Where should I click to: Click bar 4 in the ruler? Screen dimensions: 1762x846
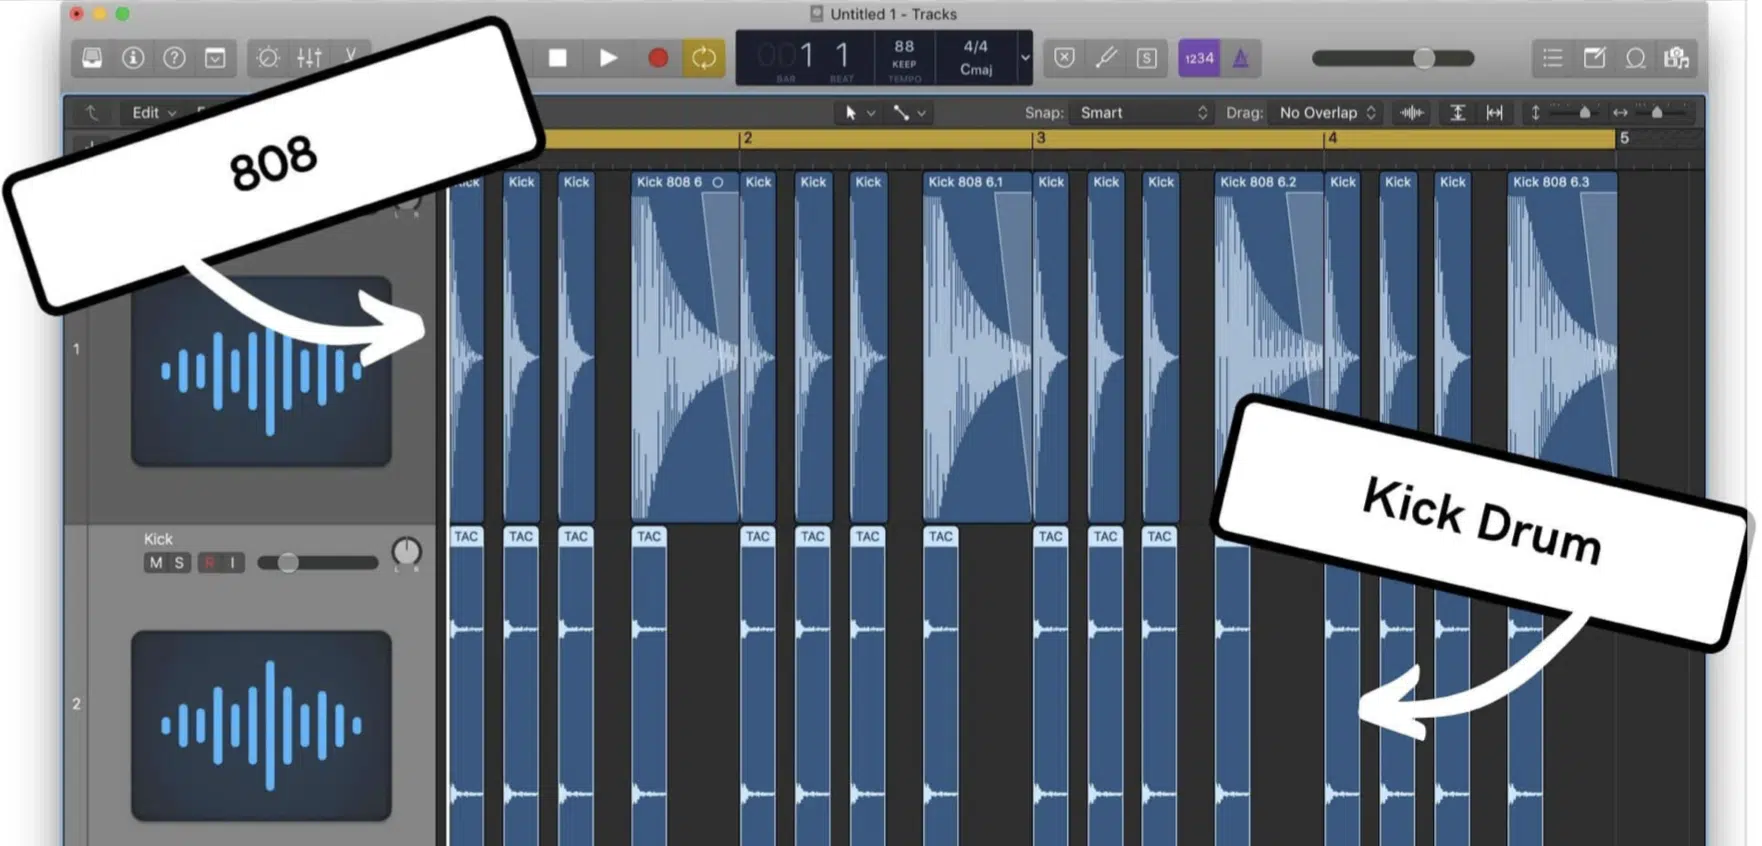tap(1332, 139)
